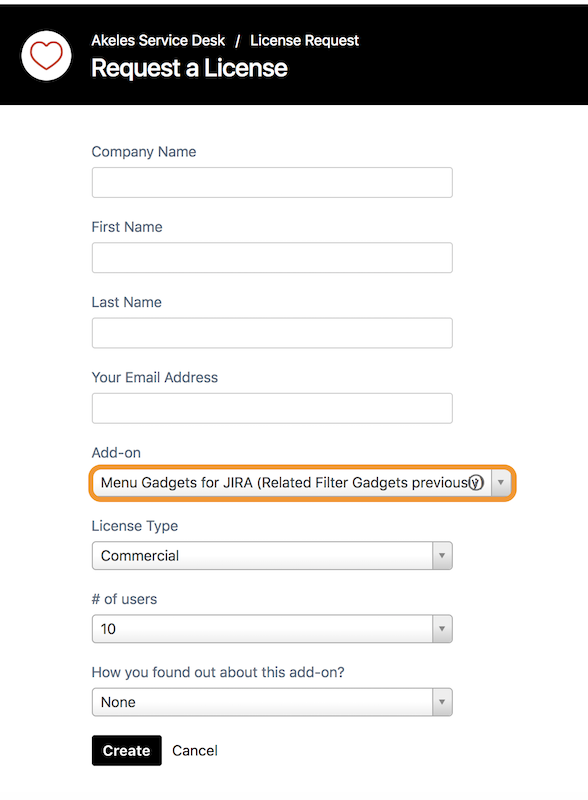Open the 'How you found out' dropdown
This screenshot has width=588, height=800.
pos(272,702)
